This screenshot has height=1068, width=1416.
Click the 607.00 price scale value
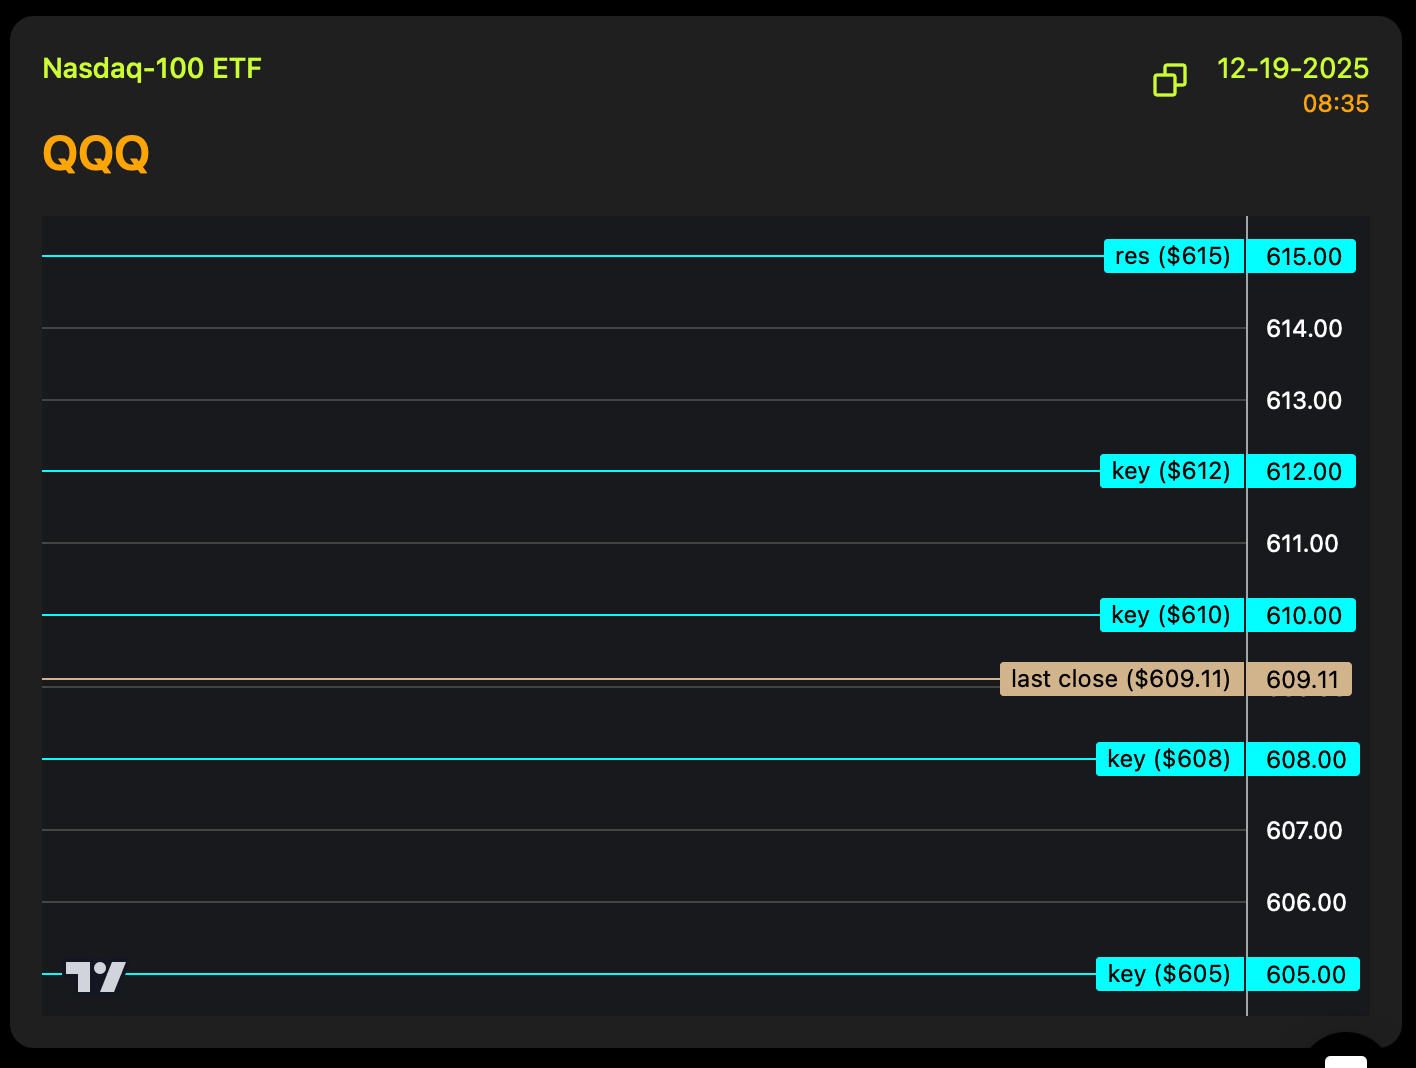[x=1303, y=830]
